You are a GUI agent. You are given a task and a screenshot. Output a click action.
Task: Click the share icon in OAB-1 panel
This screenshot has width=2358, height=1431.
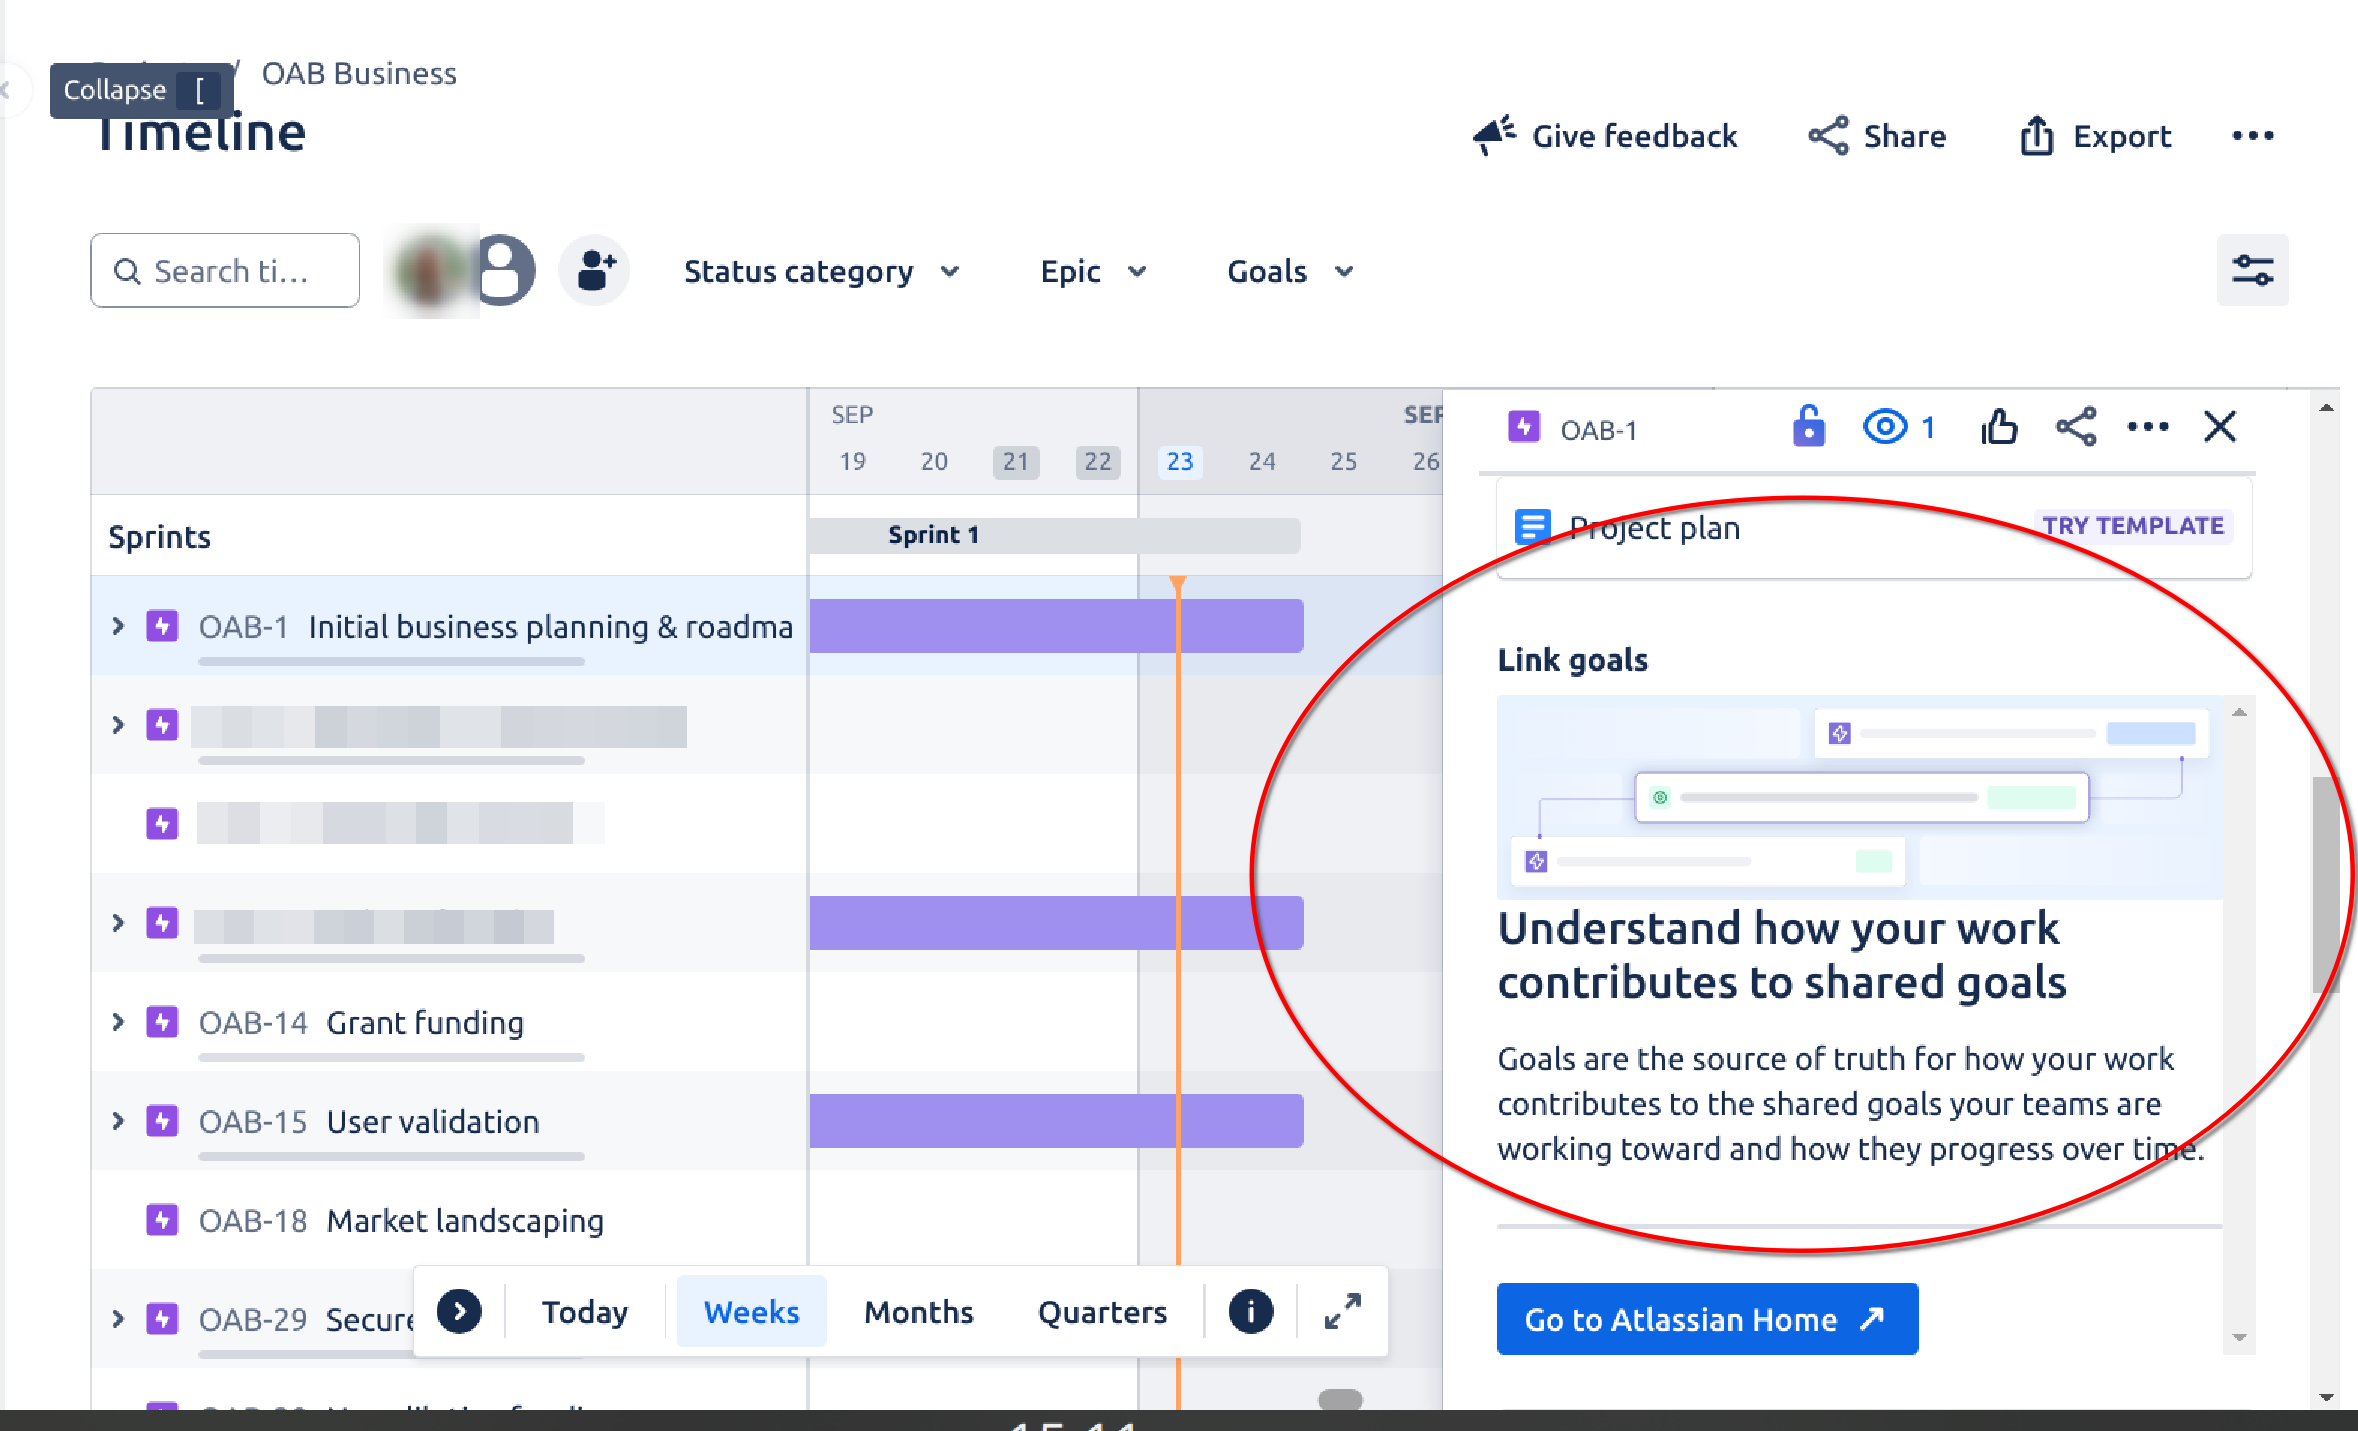coord(2076,427)
